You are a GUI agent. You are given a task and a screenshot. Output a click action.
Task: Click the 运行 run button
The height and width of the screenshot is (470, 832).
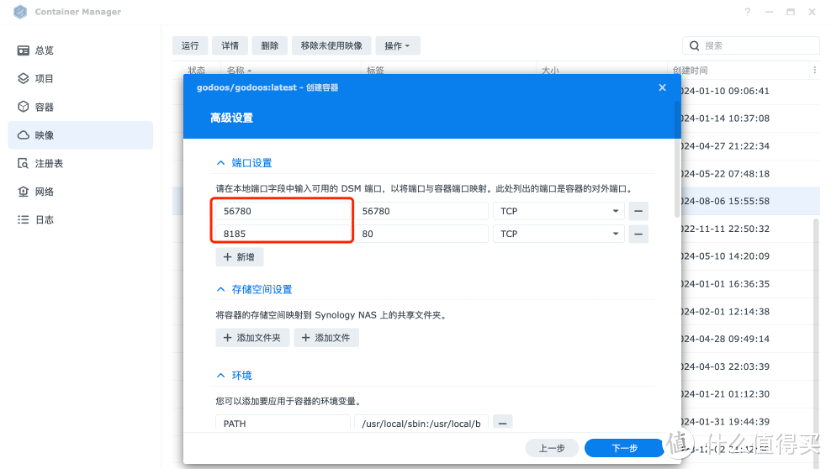point(190,46)
